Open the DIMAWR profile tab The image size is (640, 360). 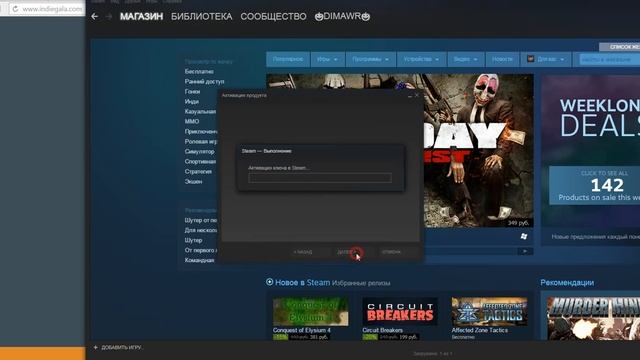click(342, 16)
